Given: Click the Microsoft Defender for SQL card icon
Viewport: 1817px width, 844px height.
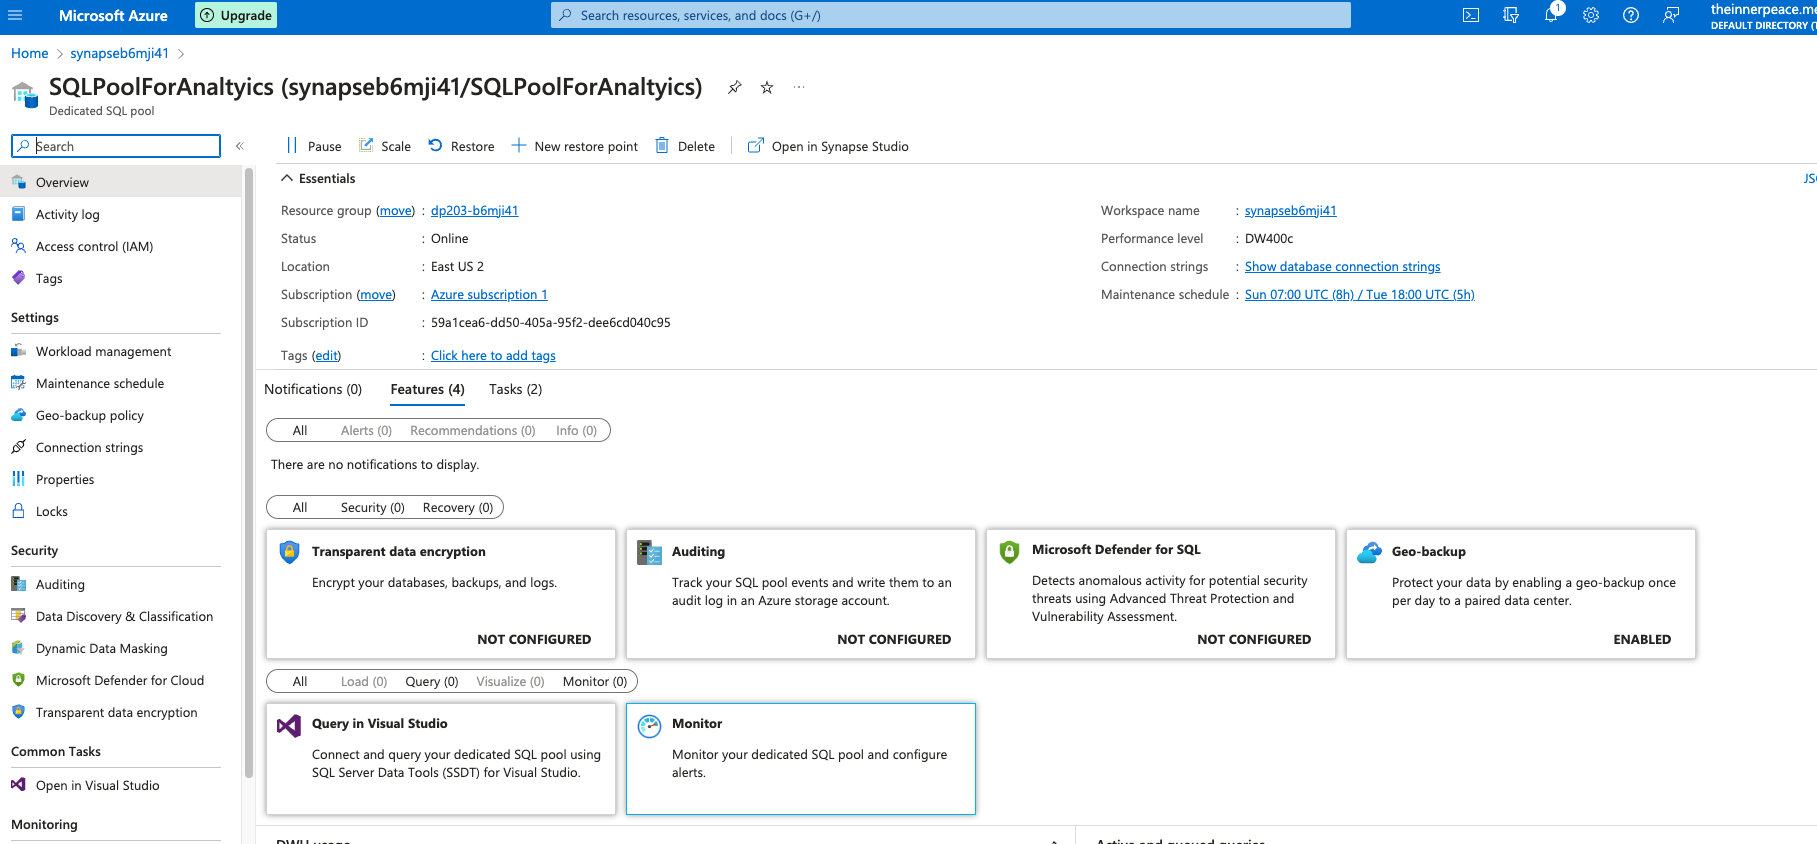Looking at the screenshot, I should tap(1009, 551).
